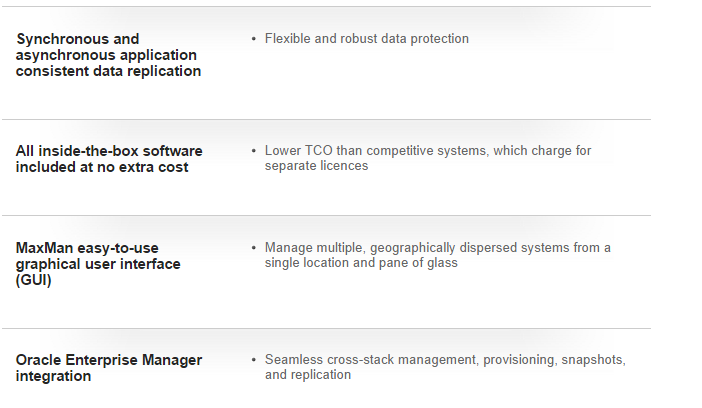Click the 'consistent data replication' line
The image size is (702, 408).
(108, 71)
